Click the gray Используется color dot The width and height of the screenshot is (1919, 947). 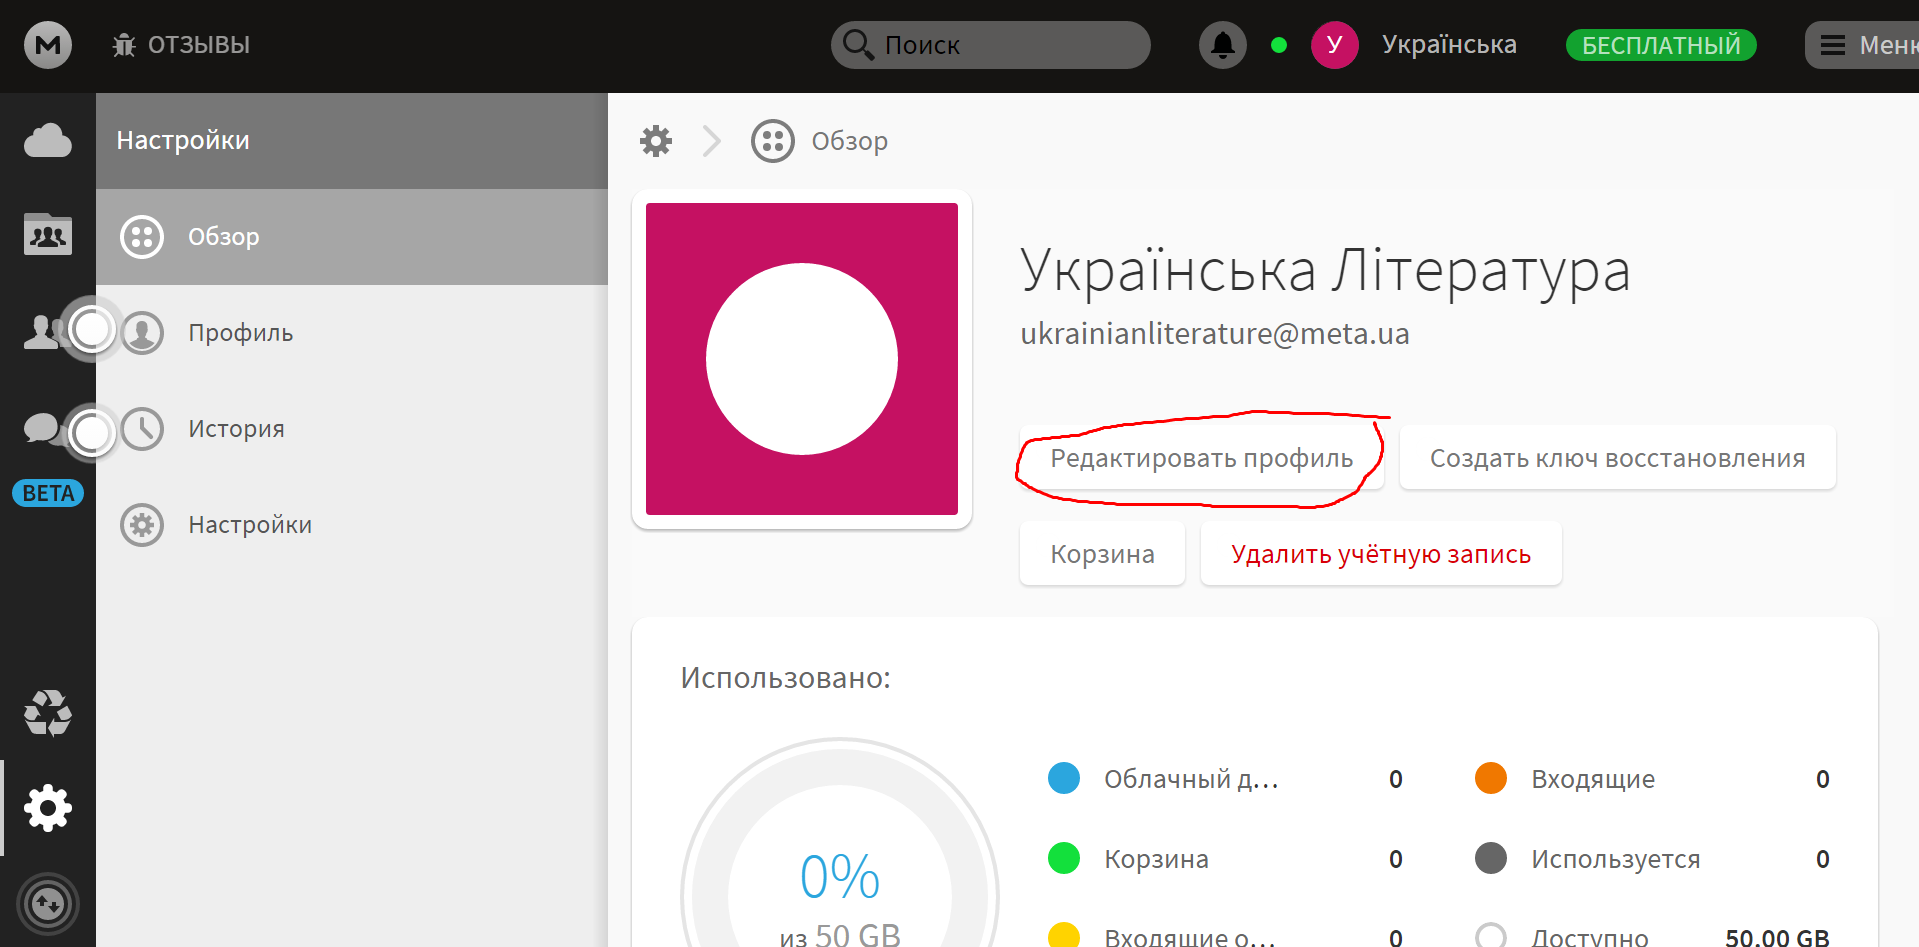click(x=1491, y=858)
